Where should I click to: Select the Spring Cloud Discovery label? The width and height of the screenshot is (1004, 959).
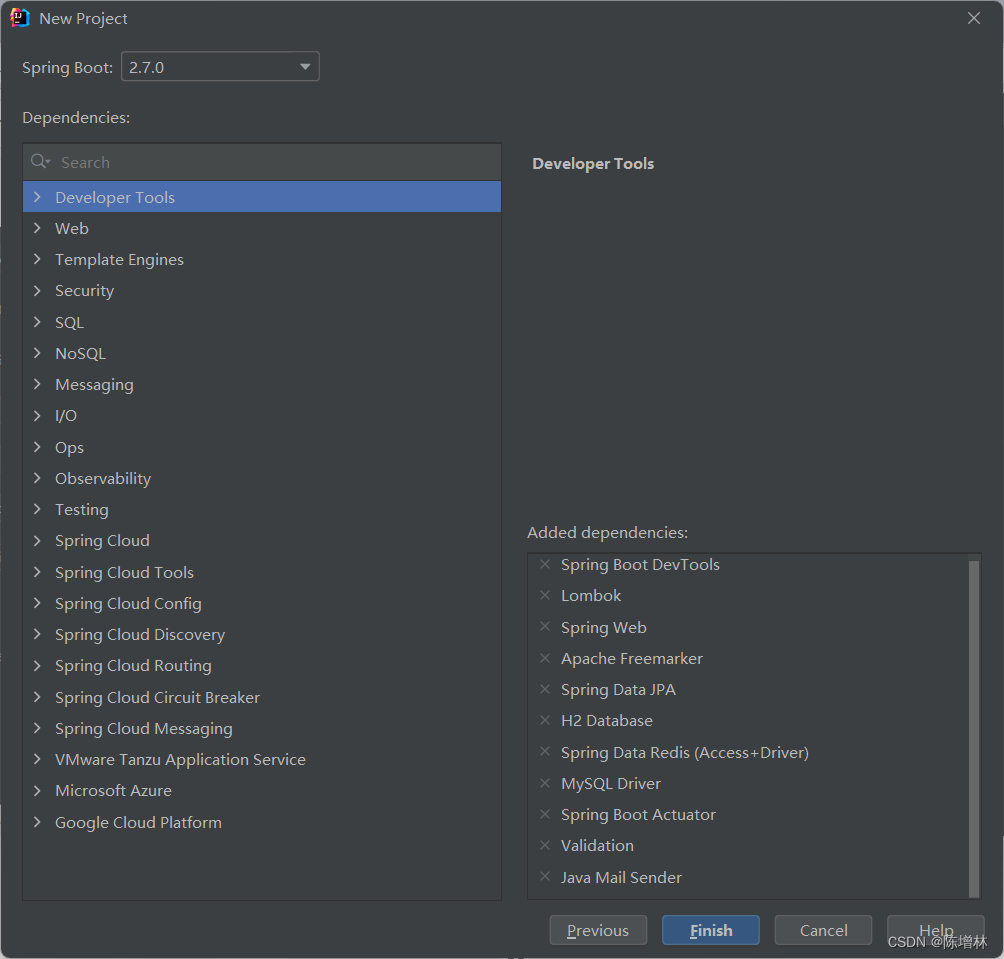(x=140, y=635)
